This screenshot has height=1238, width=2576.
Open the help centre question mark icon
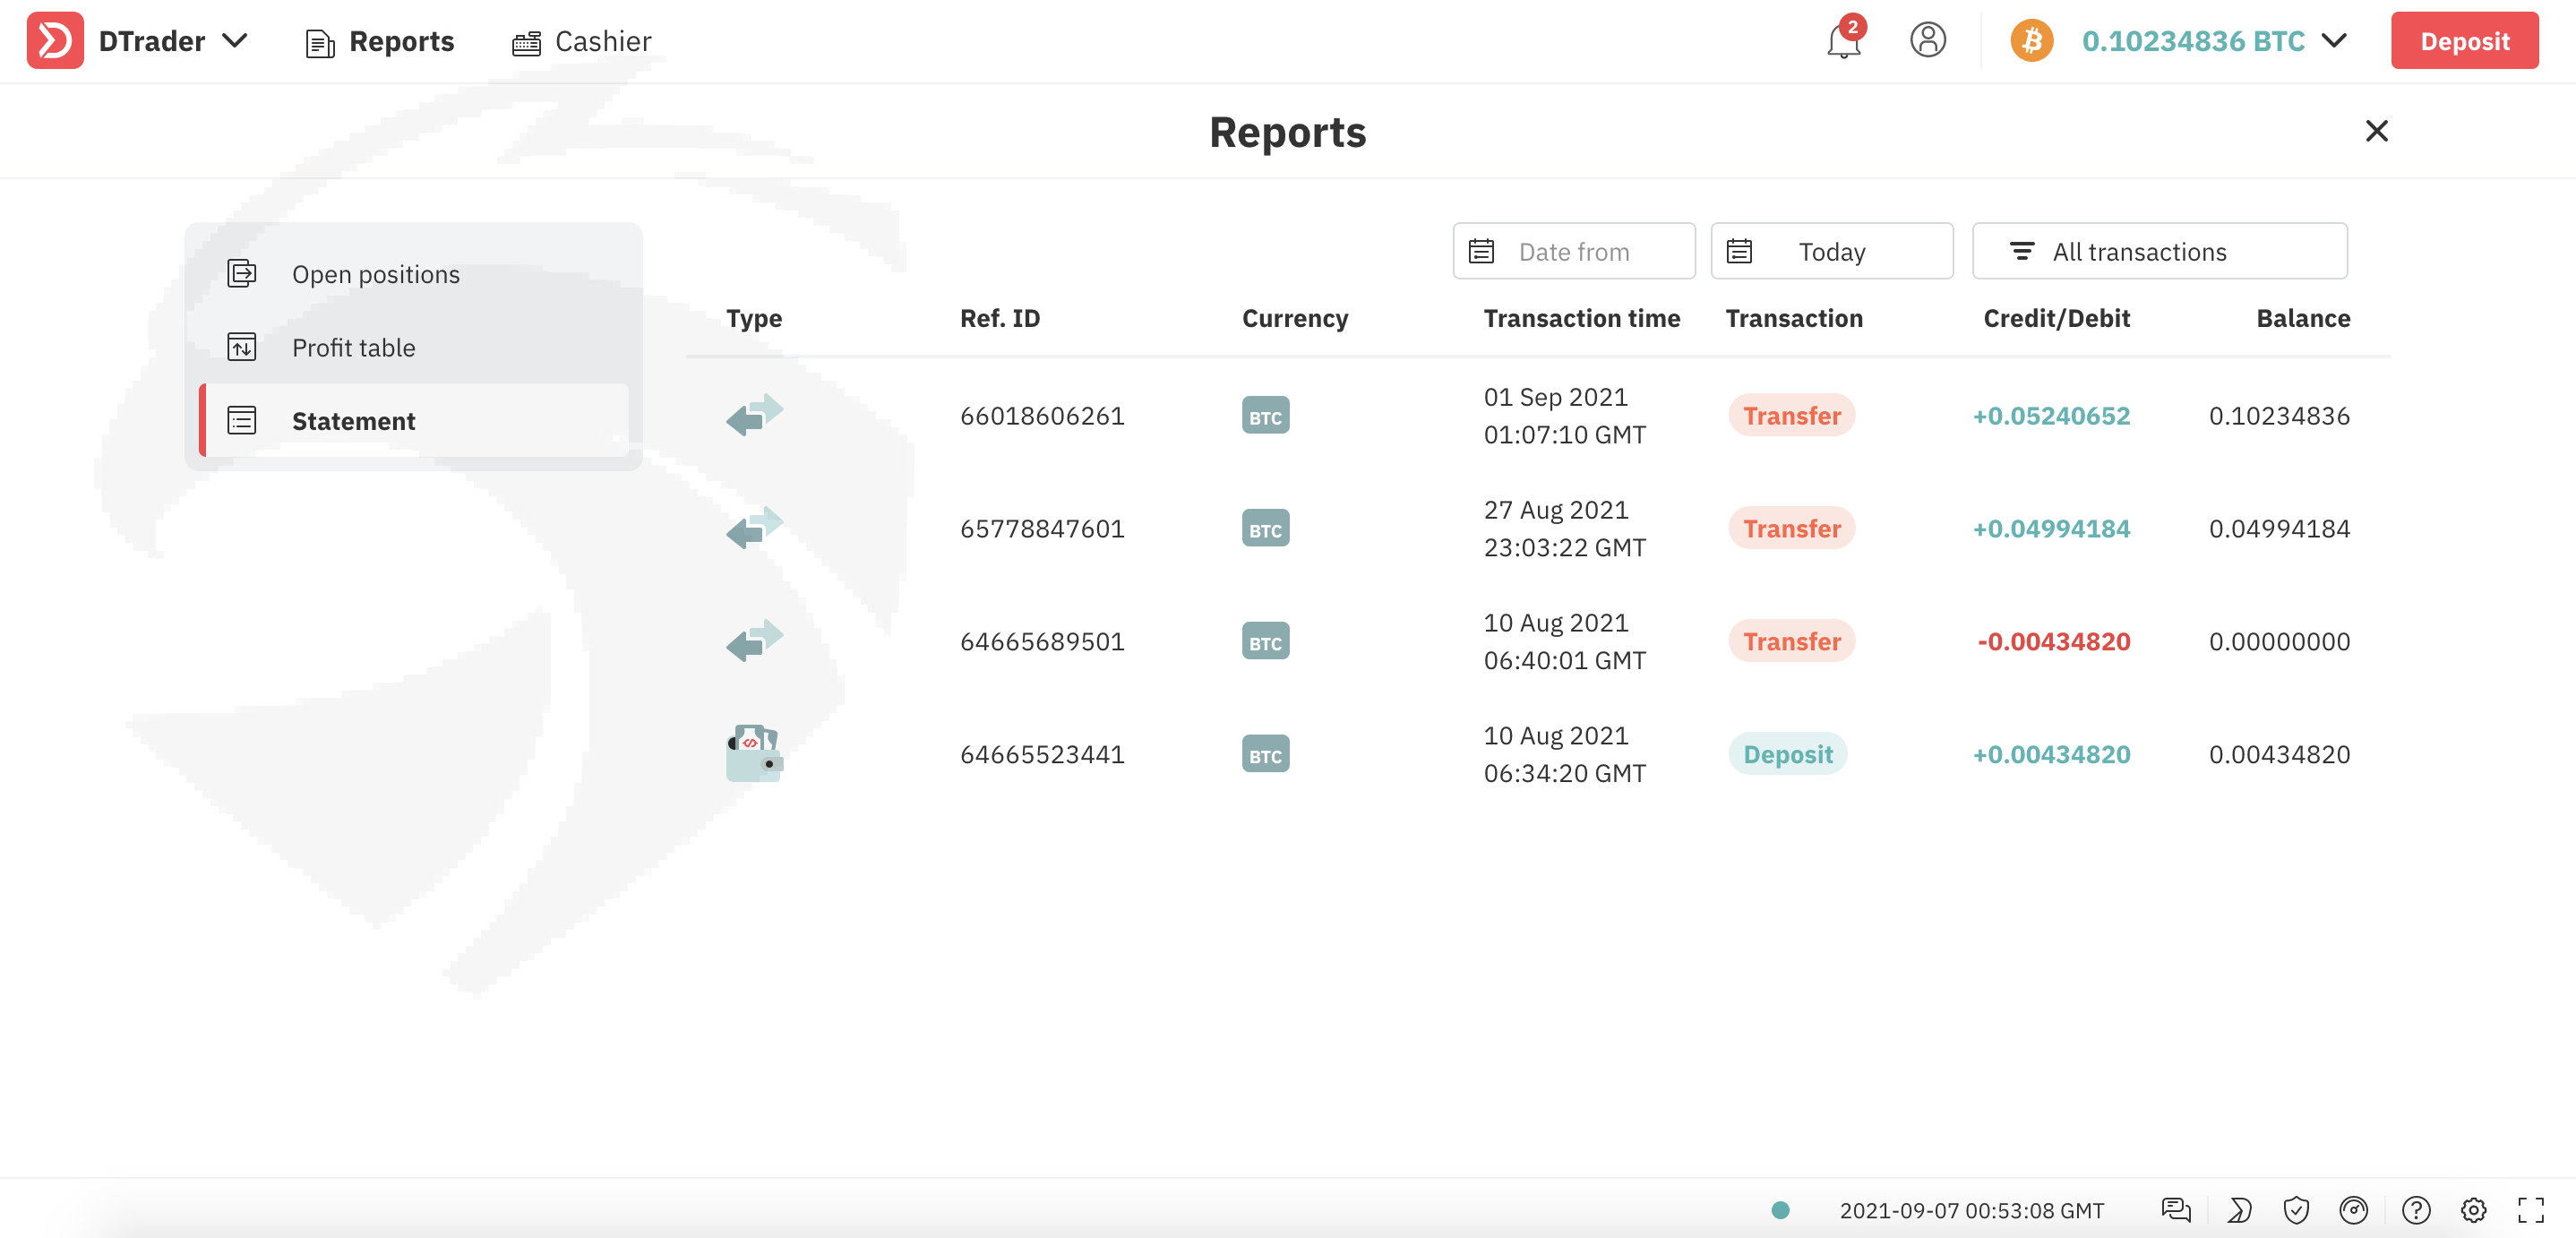(x=2416, y=1210)
